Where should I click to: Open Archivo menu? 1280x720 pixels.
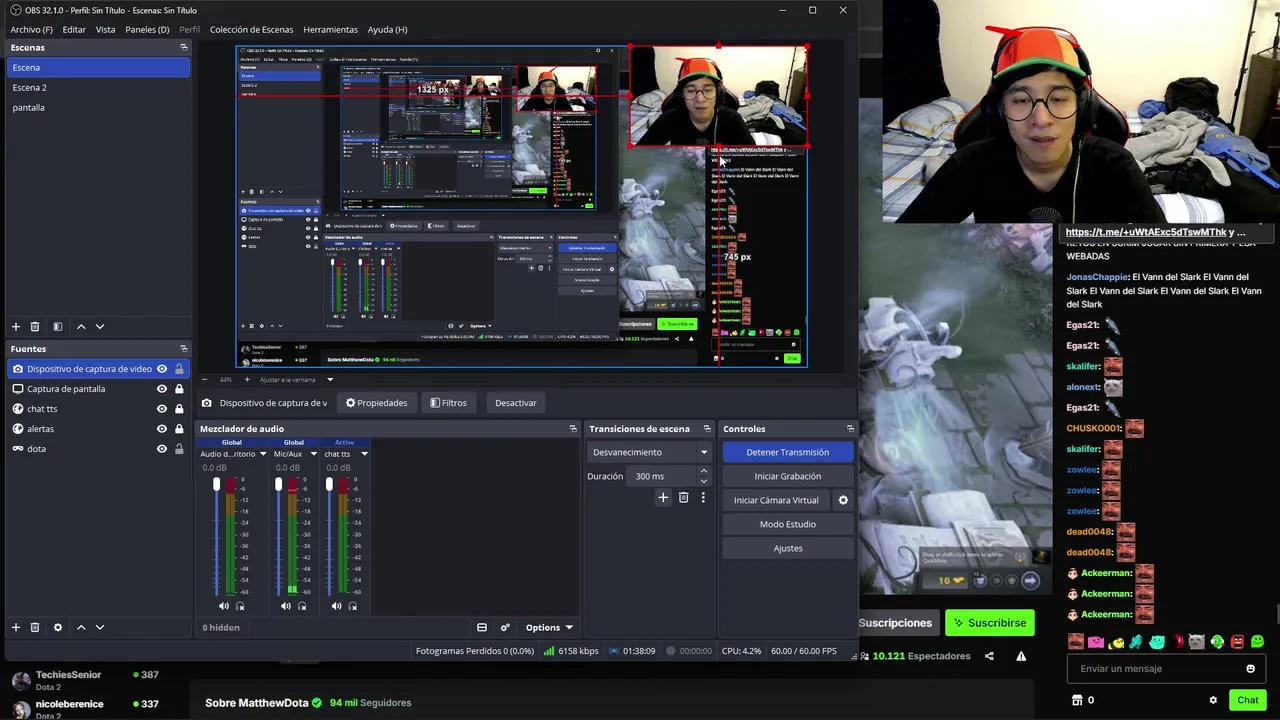(x=31, y=29)
